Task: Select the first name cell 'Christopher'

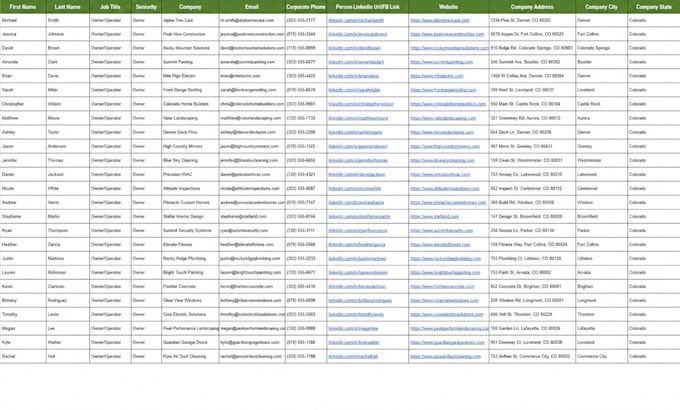Action: click(x=23, y=104)
